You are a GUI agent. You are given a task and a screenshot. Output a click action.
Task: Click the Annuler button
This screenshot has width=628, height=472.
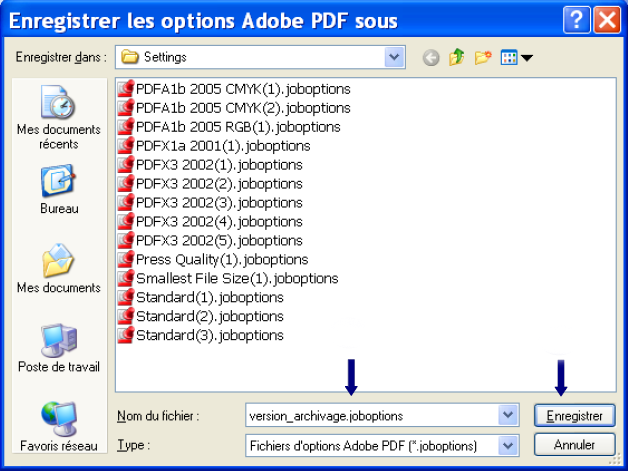point(574,444)
